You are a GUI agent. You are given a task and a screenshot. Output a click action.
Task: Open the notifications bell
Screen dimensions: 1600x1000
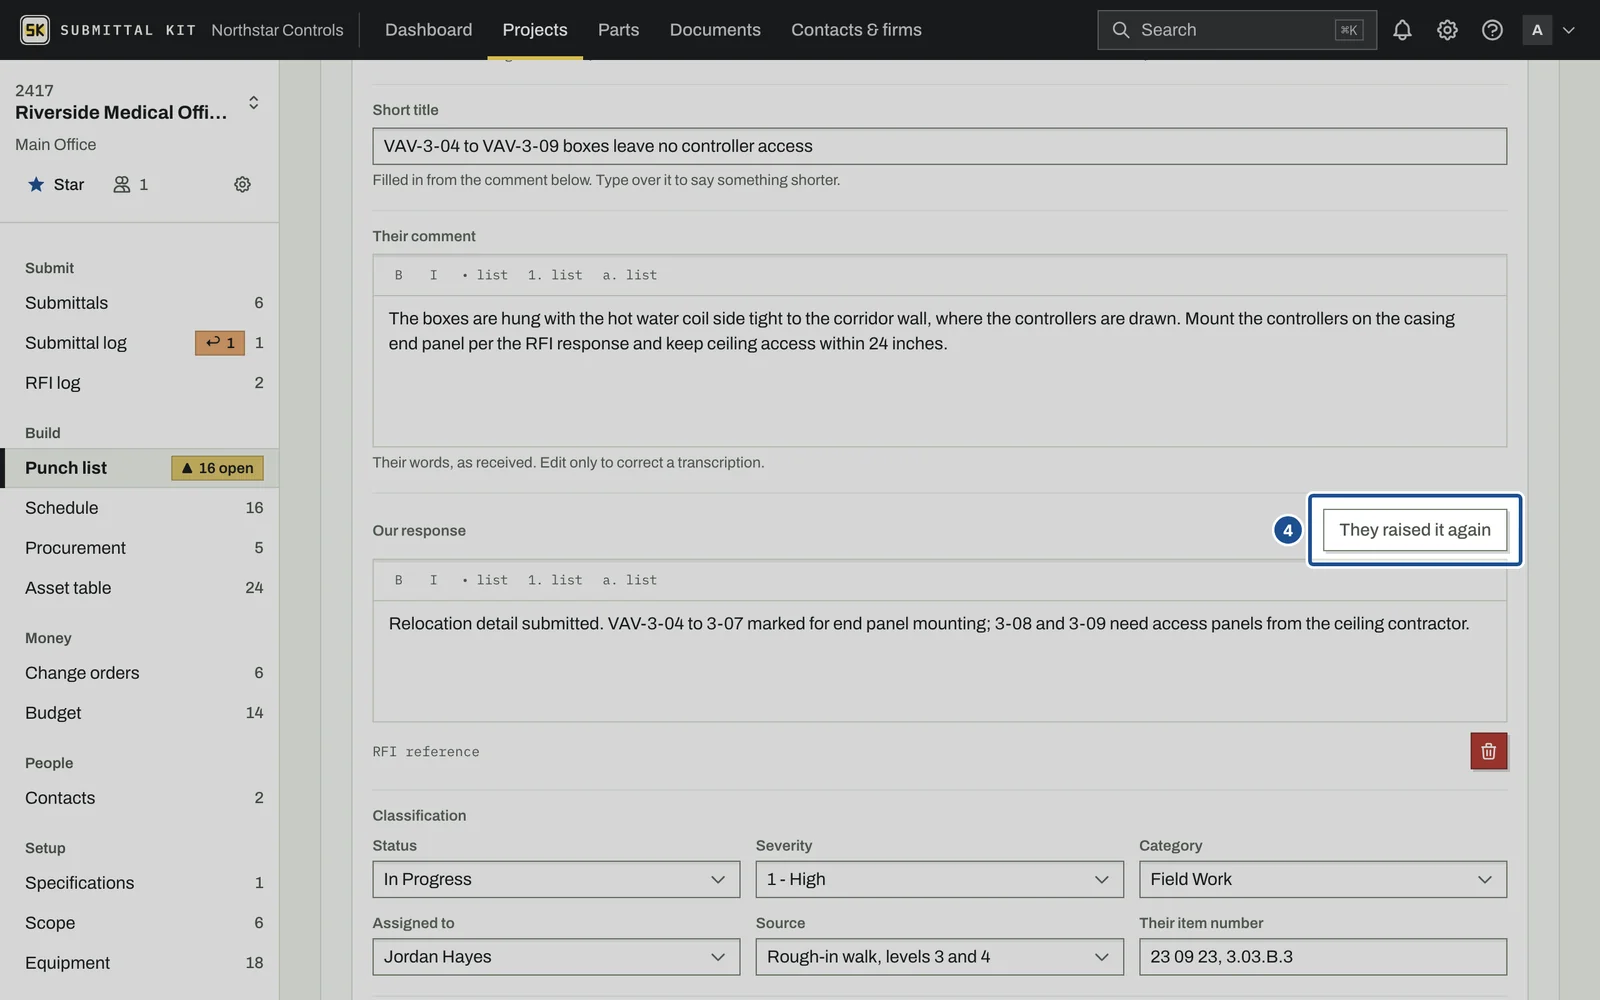pyautogui.click(x=1402, y=30)
